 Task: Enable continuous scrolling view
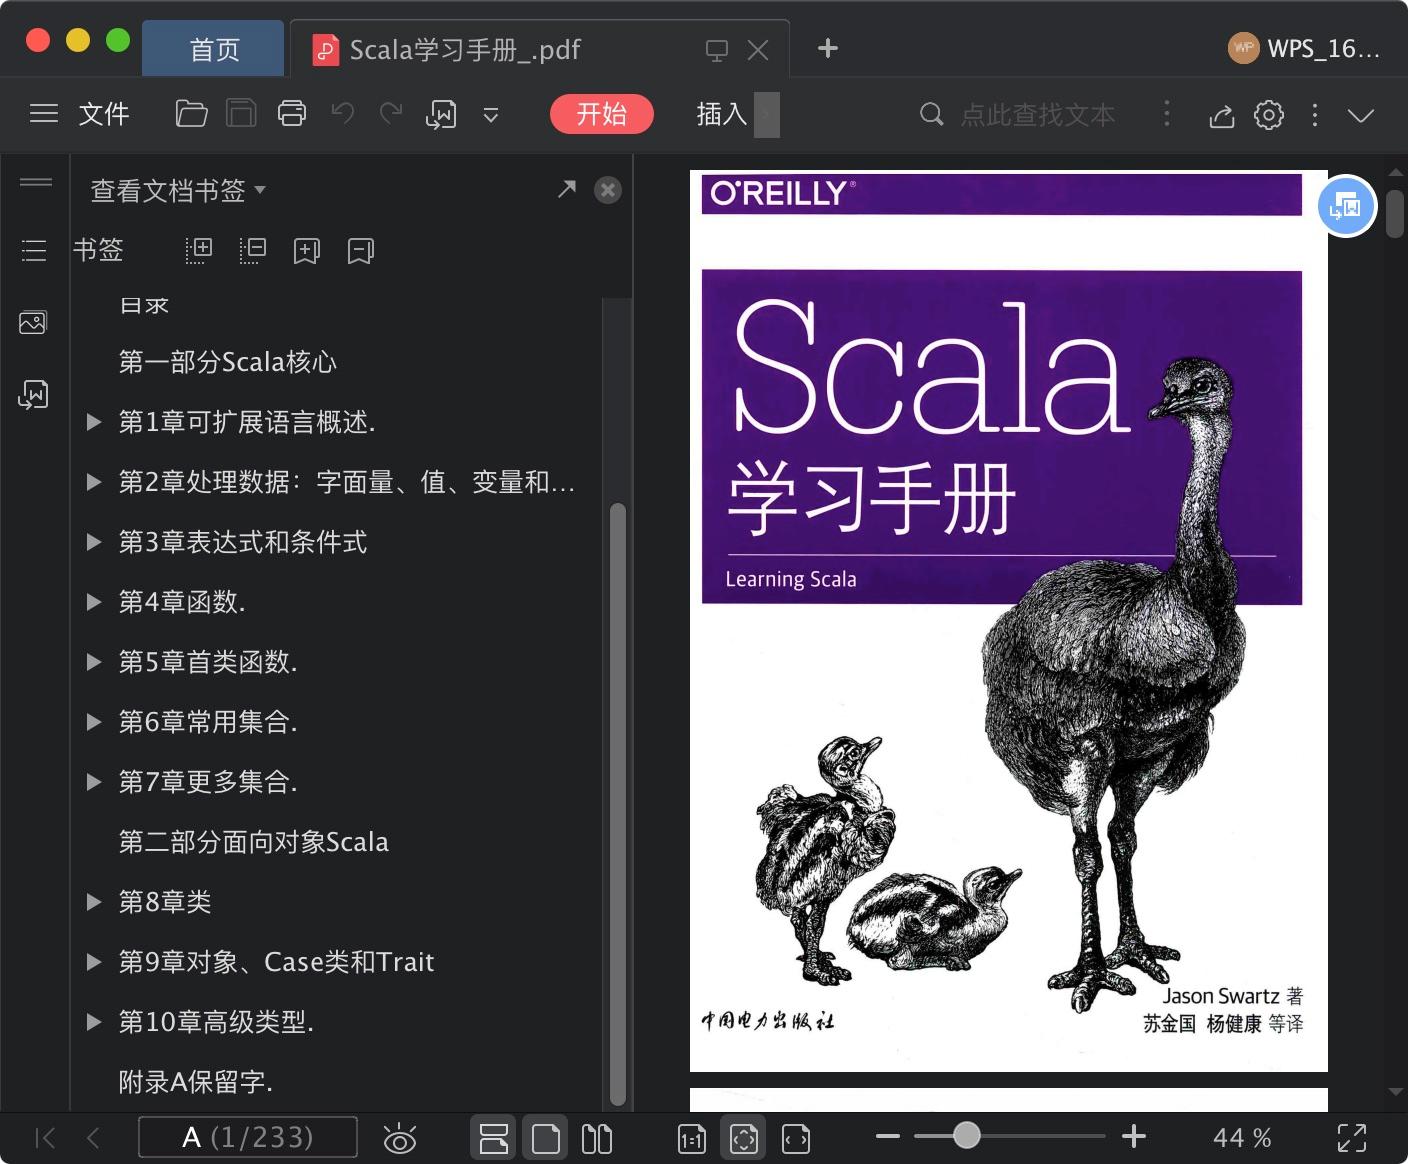[493, 1138]
